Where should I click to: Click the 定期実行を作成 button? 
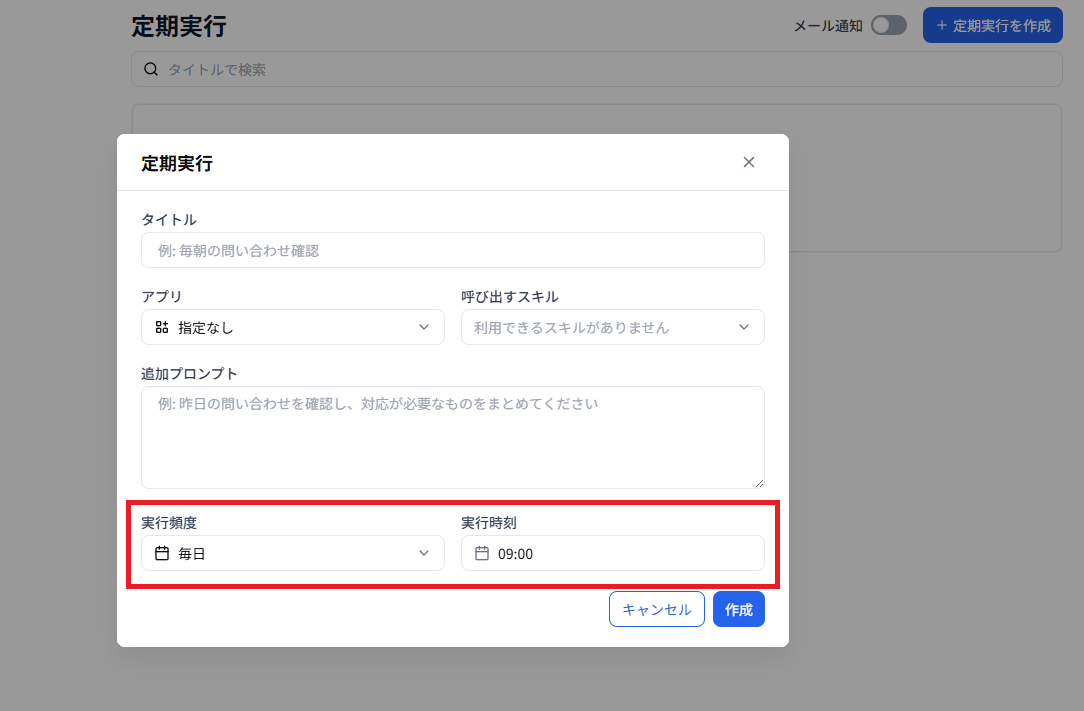(x=992, y=26)
